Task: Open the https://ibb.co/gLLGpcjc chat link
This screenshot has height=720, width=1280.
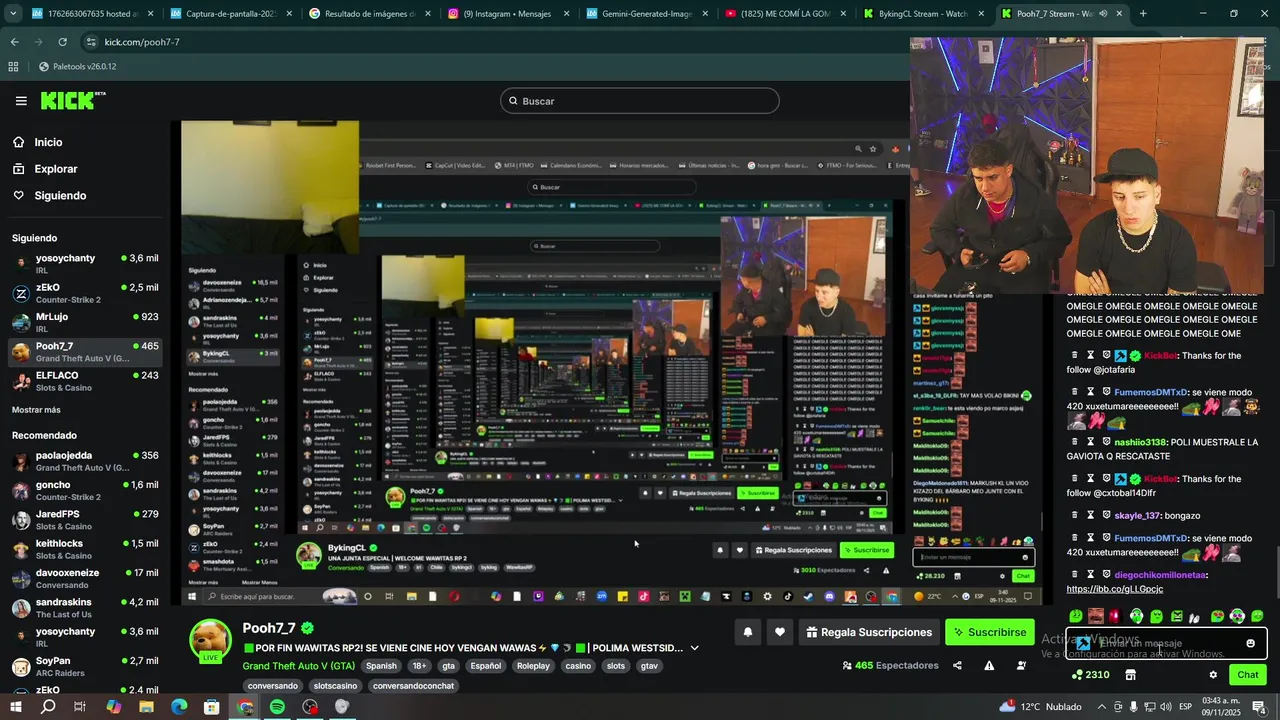Action: tap(1114, 590)
